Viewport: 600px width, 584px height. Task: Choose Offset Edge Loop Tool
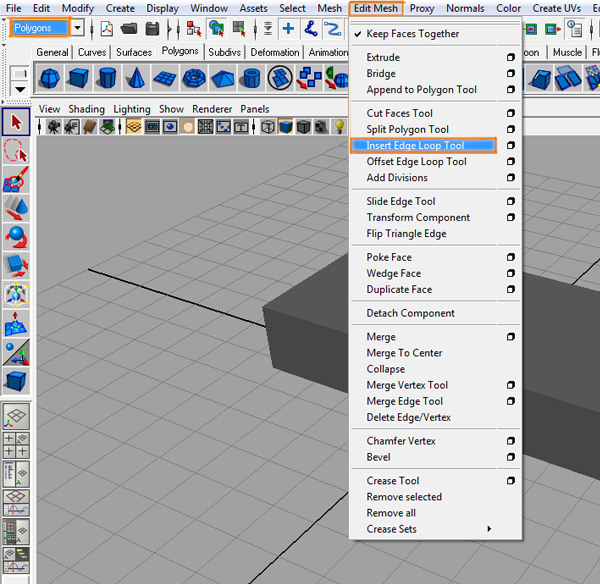pos(416,161)
